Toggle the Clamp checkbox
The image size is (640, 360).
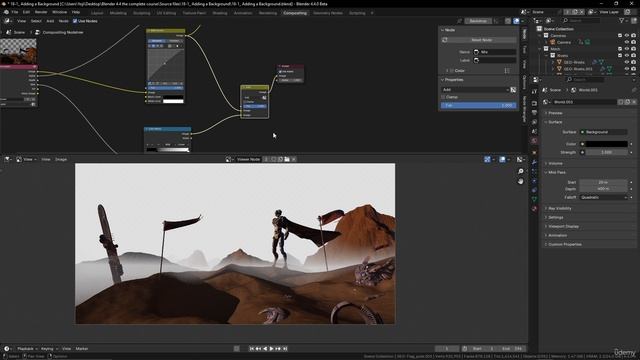tap(443, 97)
